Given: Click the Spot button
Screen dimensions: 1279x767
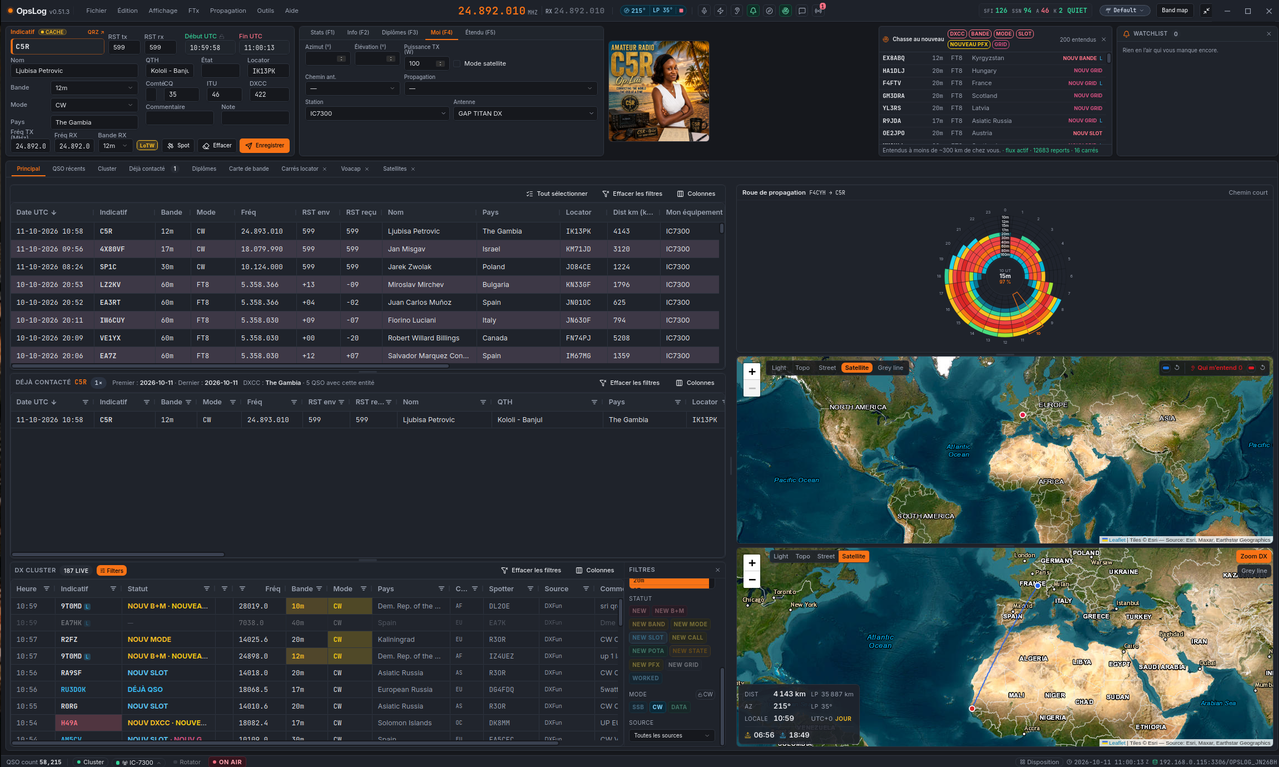Looking at the screenshot, I should (179, 146).
